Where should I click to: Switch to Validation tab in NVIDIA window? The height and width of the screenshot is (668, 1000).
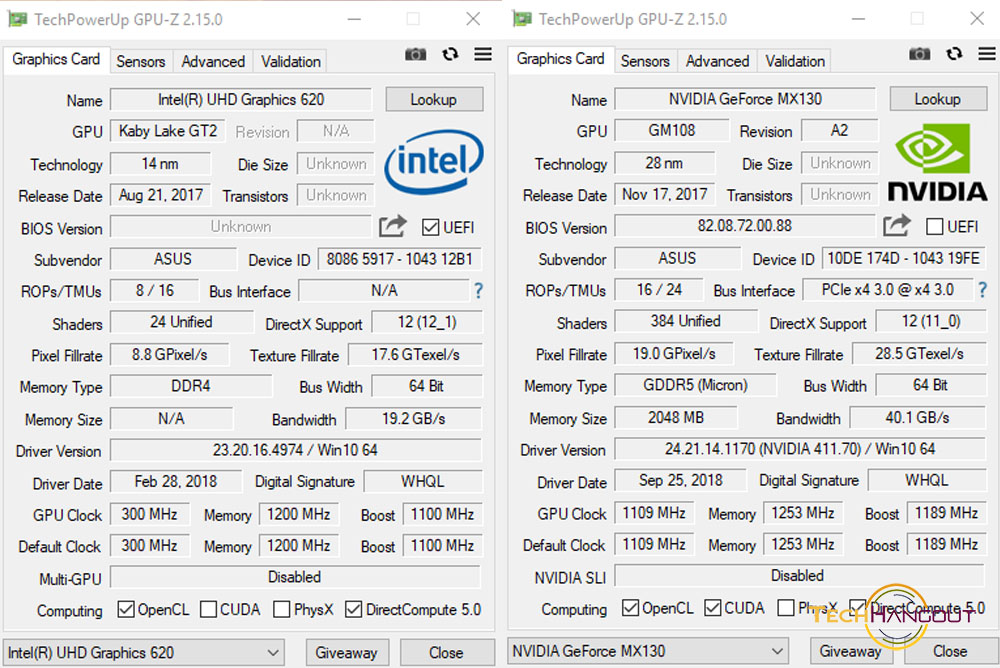(x=795, y=61)
